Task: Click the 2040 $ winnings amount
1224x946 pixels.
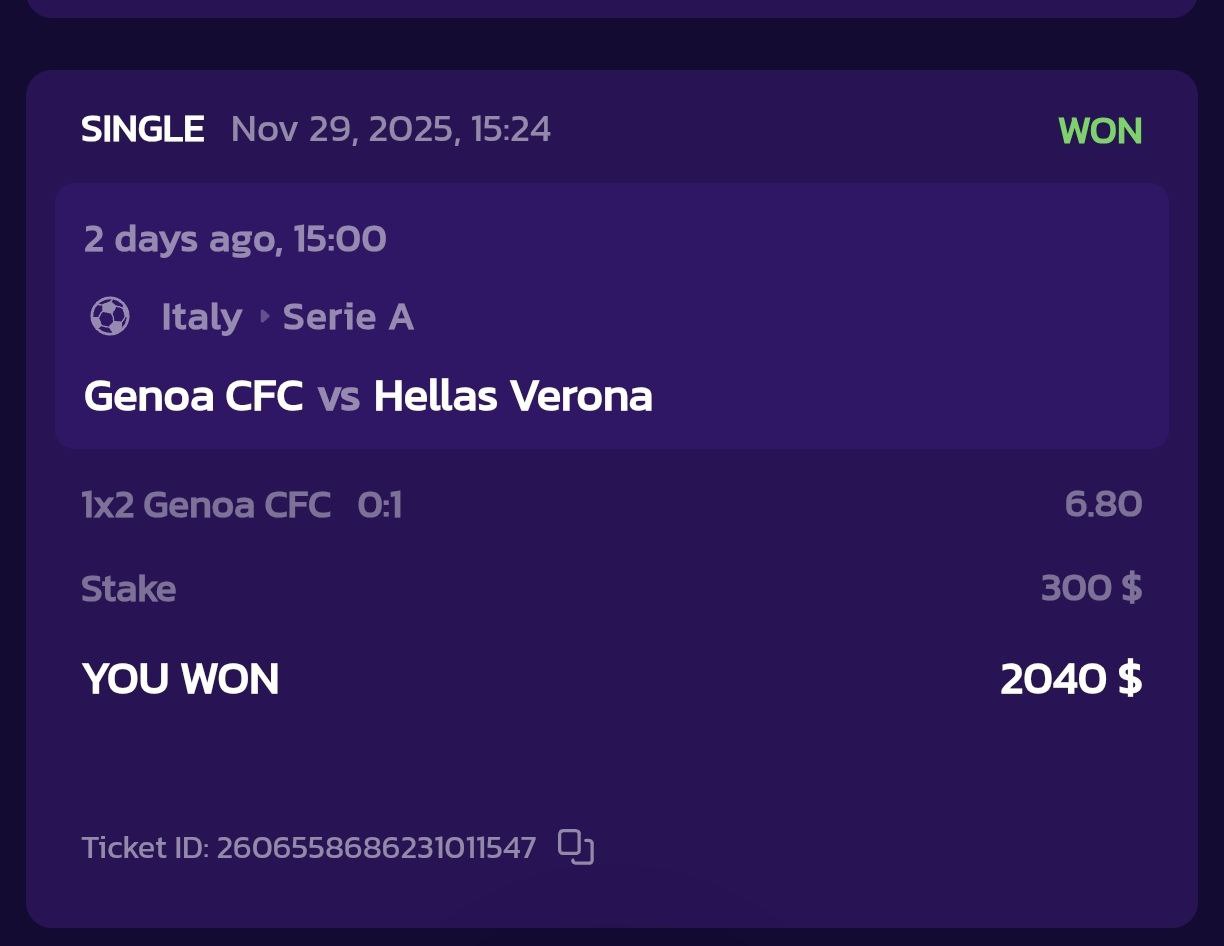Action: click(x=1071, y=679)
